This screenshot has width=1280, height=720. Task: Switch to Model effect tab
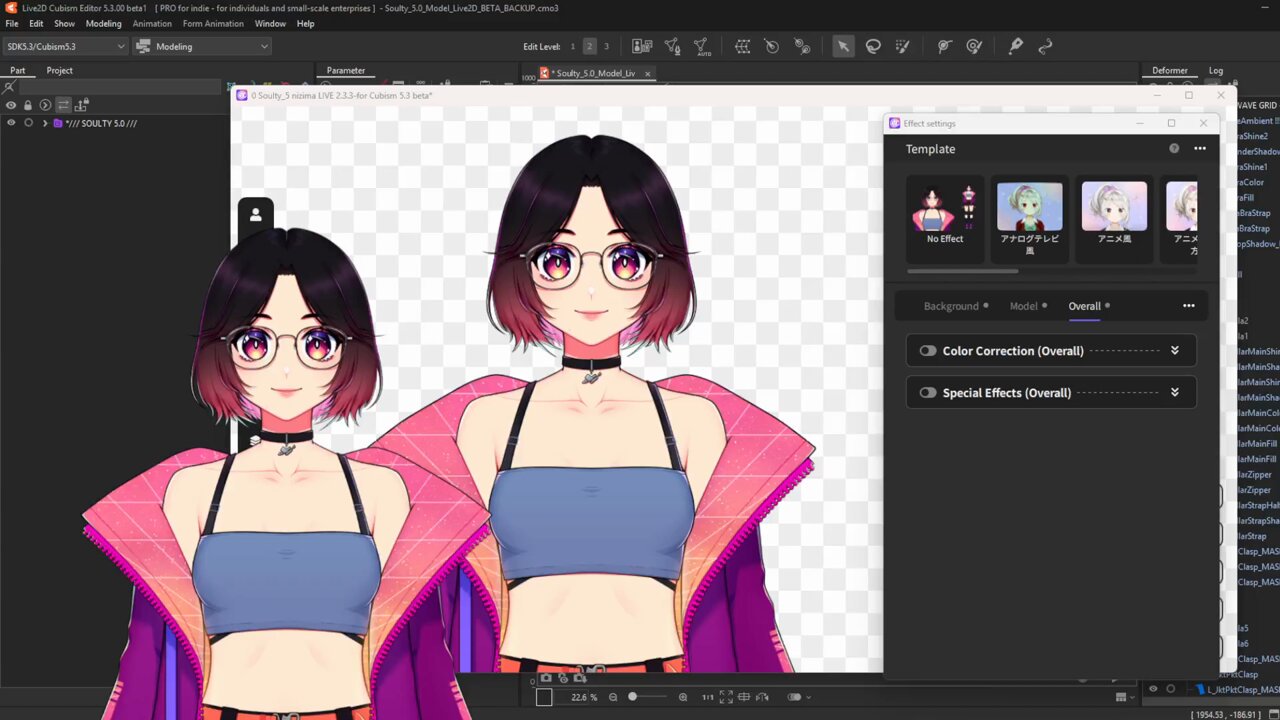(1023, 306)
